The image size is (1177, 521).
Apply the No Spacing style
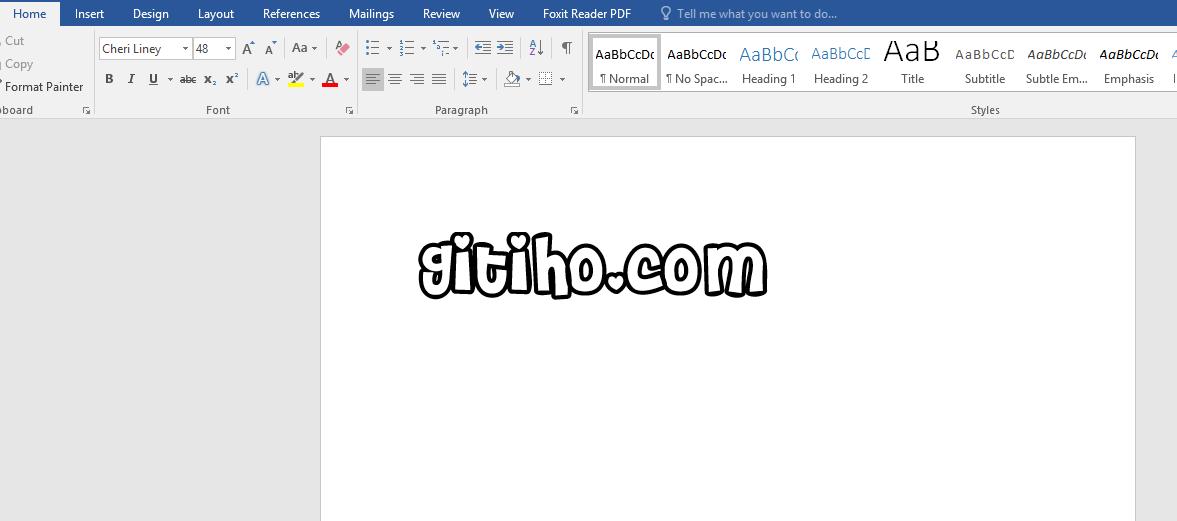click(697, 62)
